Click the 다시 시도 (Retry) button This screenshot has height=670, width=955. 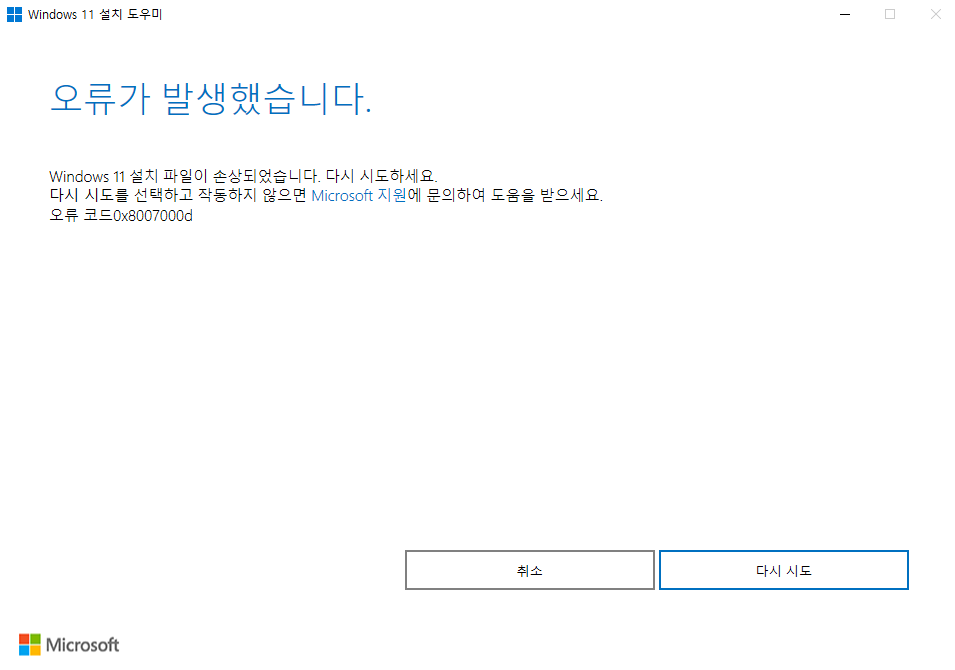click(x=784, y=570)
